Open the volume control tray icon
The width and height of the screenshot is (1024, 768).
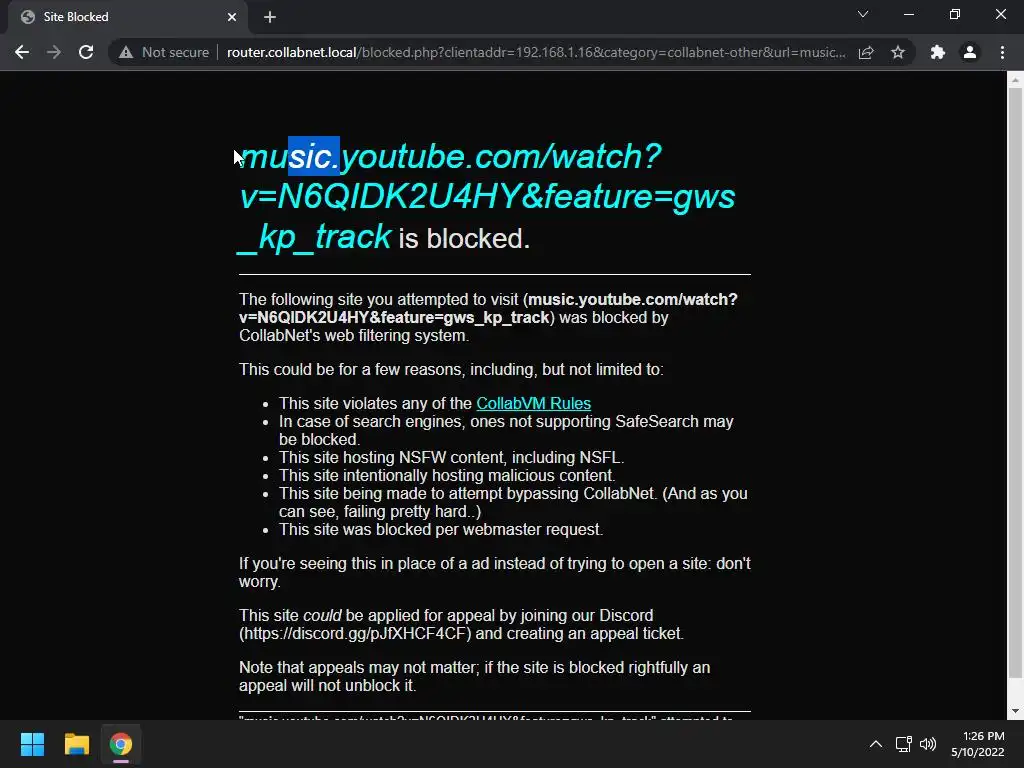click(928, 744)
